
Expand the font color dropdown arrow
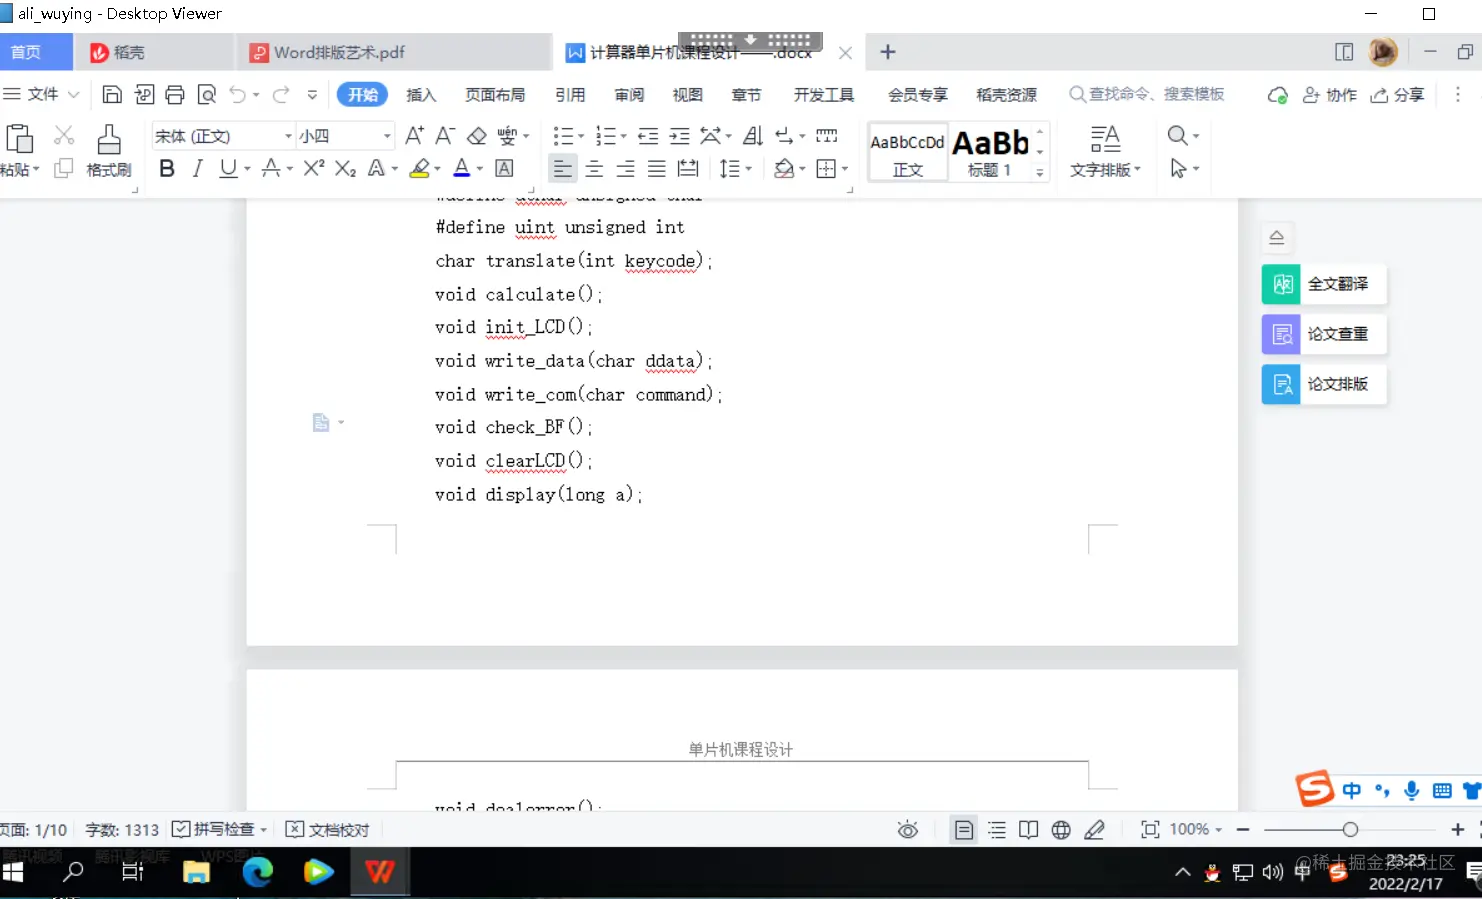[x=480, y=169]
